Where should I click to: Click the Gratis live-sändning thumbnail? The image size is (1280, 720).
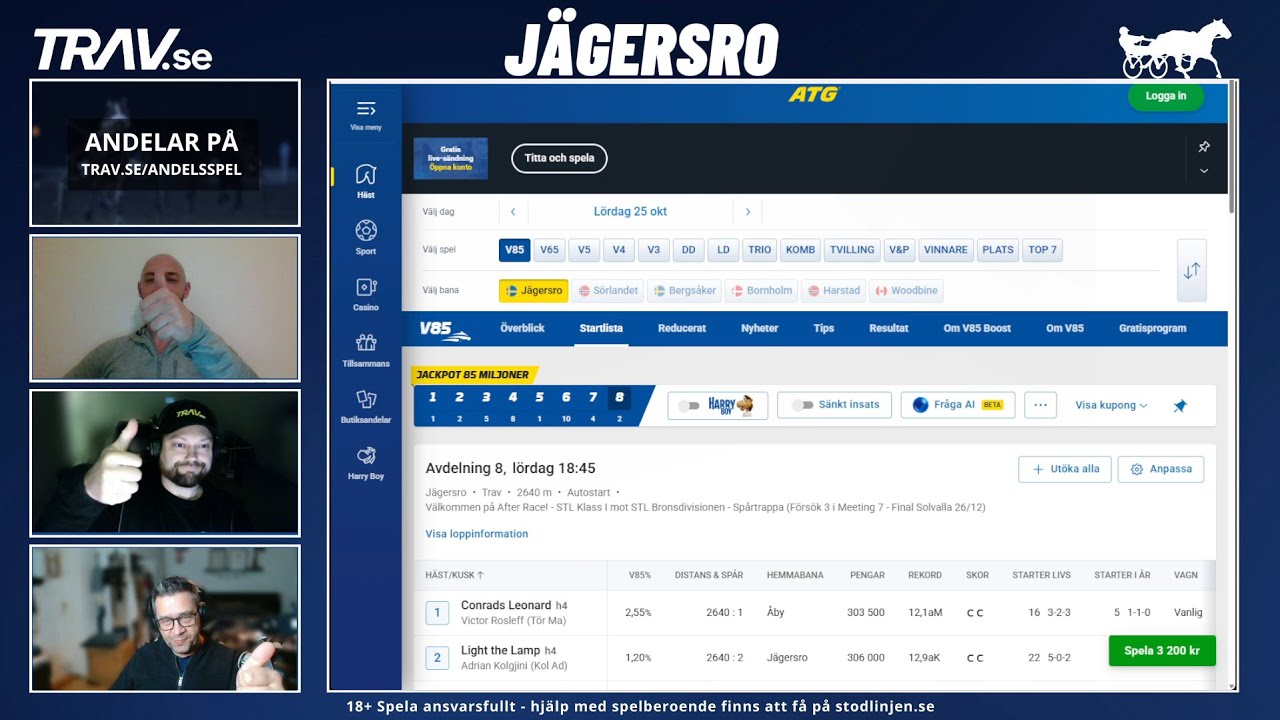[x=451, y=159]
